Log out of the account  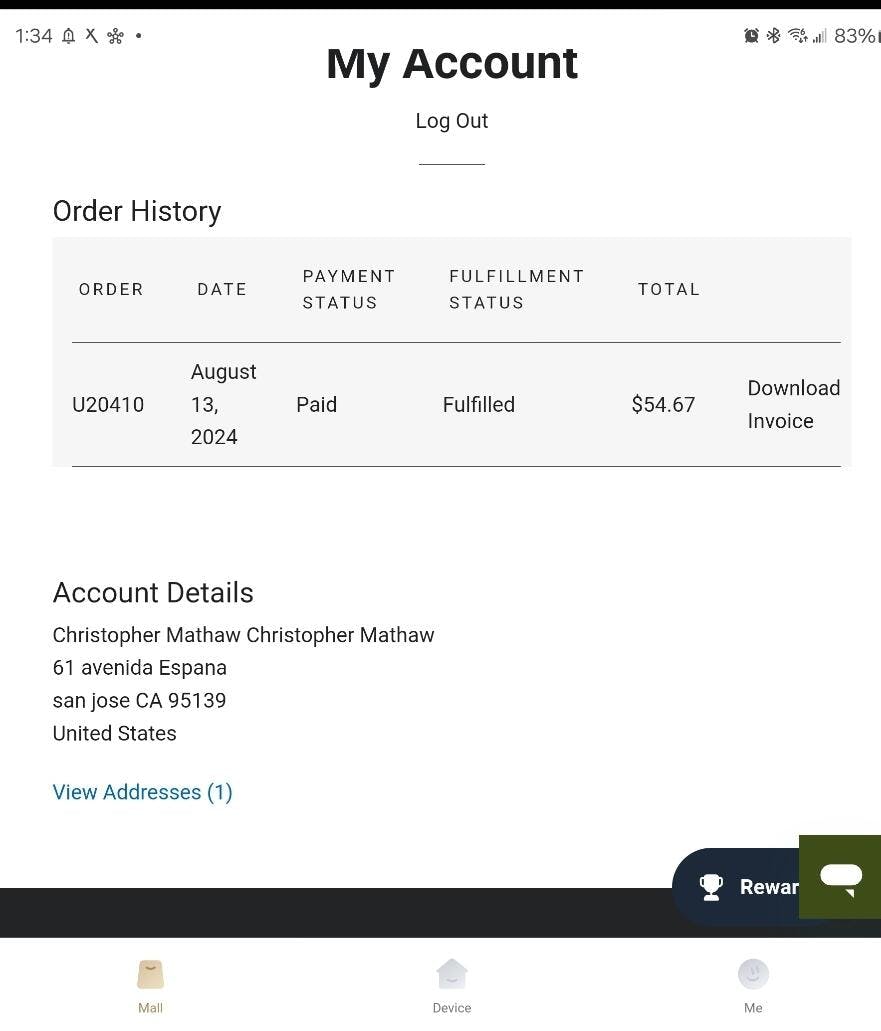(x=452, y=121)
